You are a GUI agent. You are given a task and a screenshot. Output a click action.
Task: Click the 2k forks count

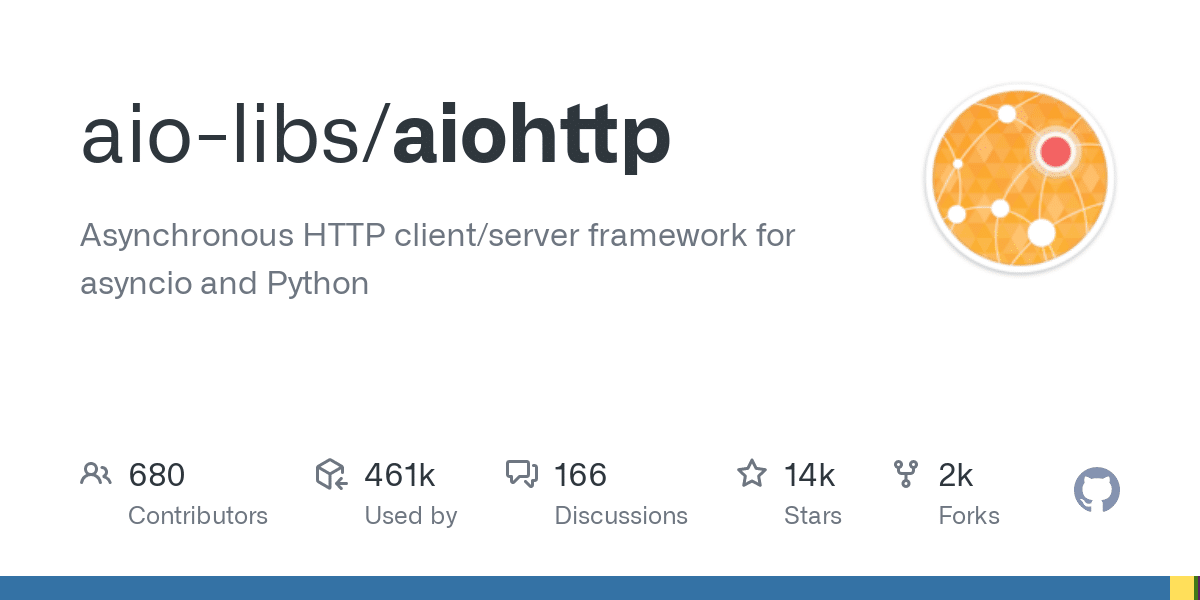pyautogui.click(x=956, y=475)
